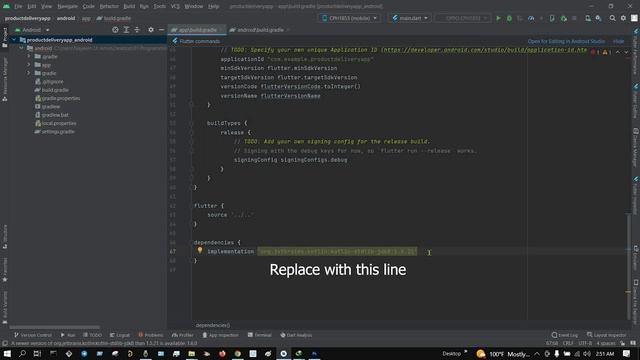Image resolution: width=640 pixels, height=360 pixels.
Task: Click the UTF-8 encoding status bar entry
Action: [x=585, y=343]
